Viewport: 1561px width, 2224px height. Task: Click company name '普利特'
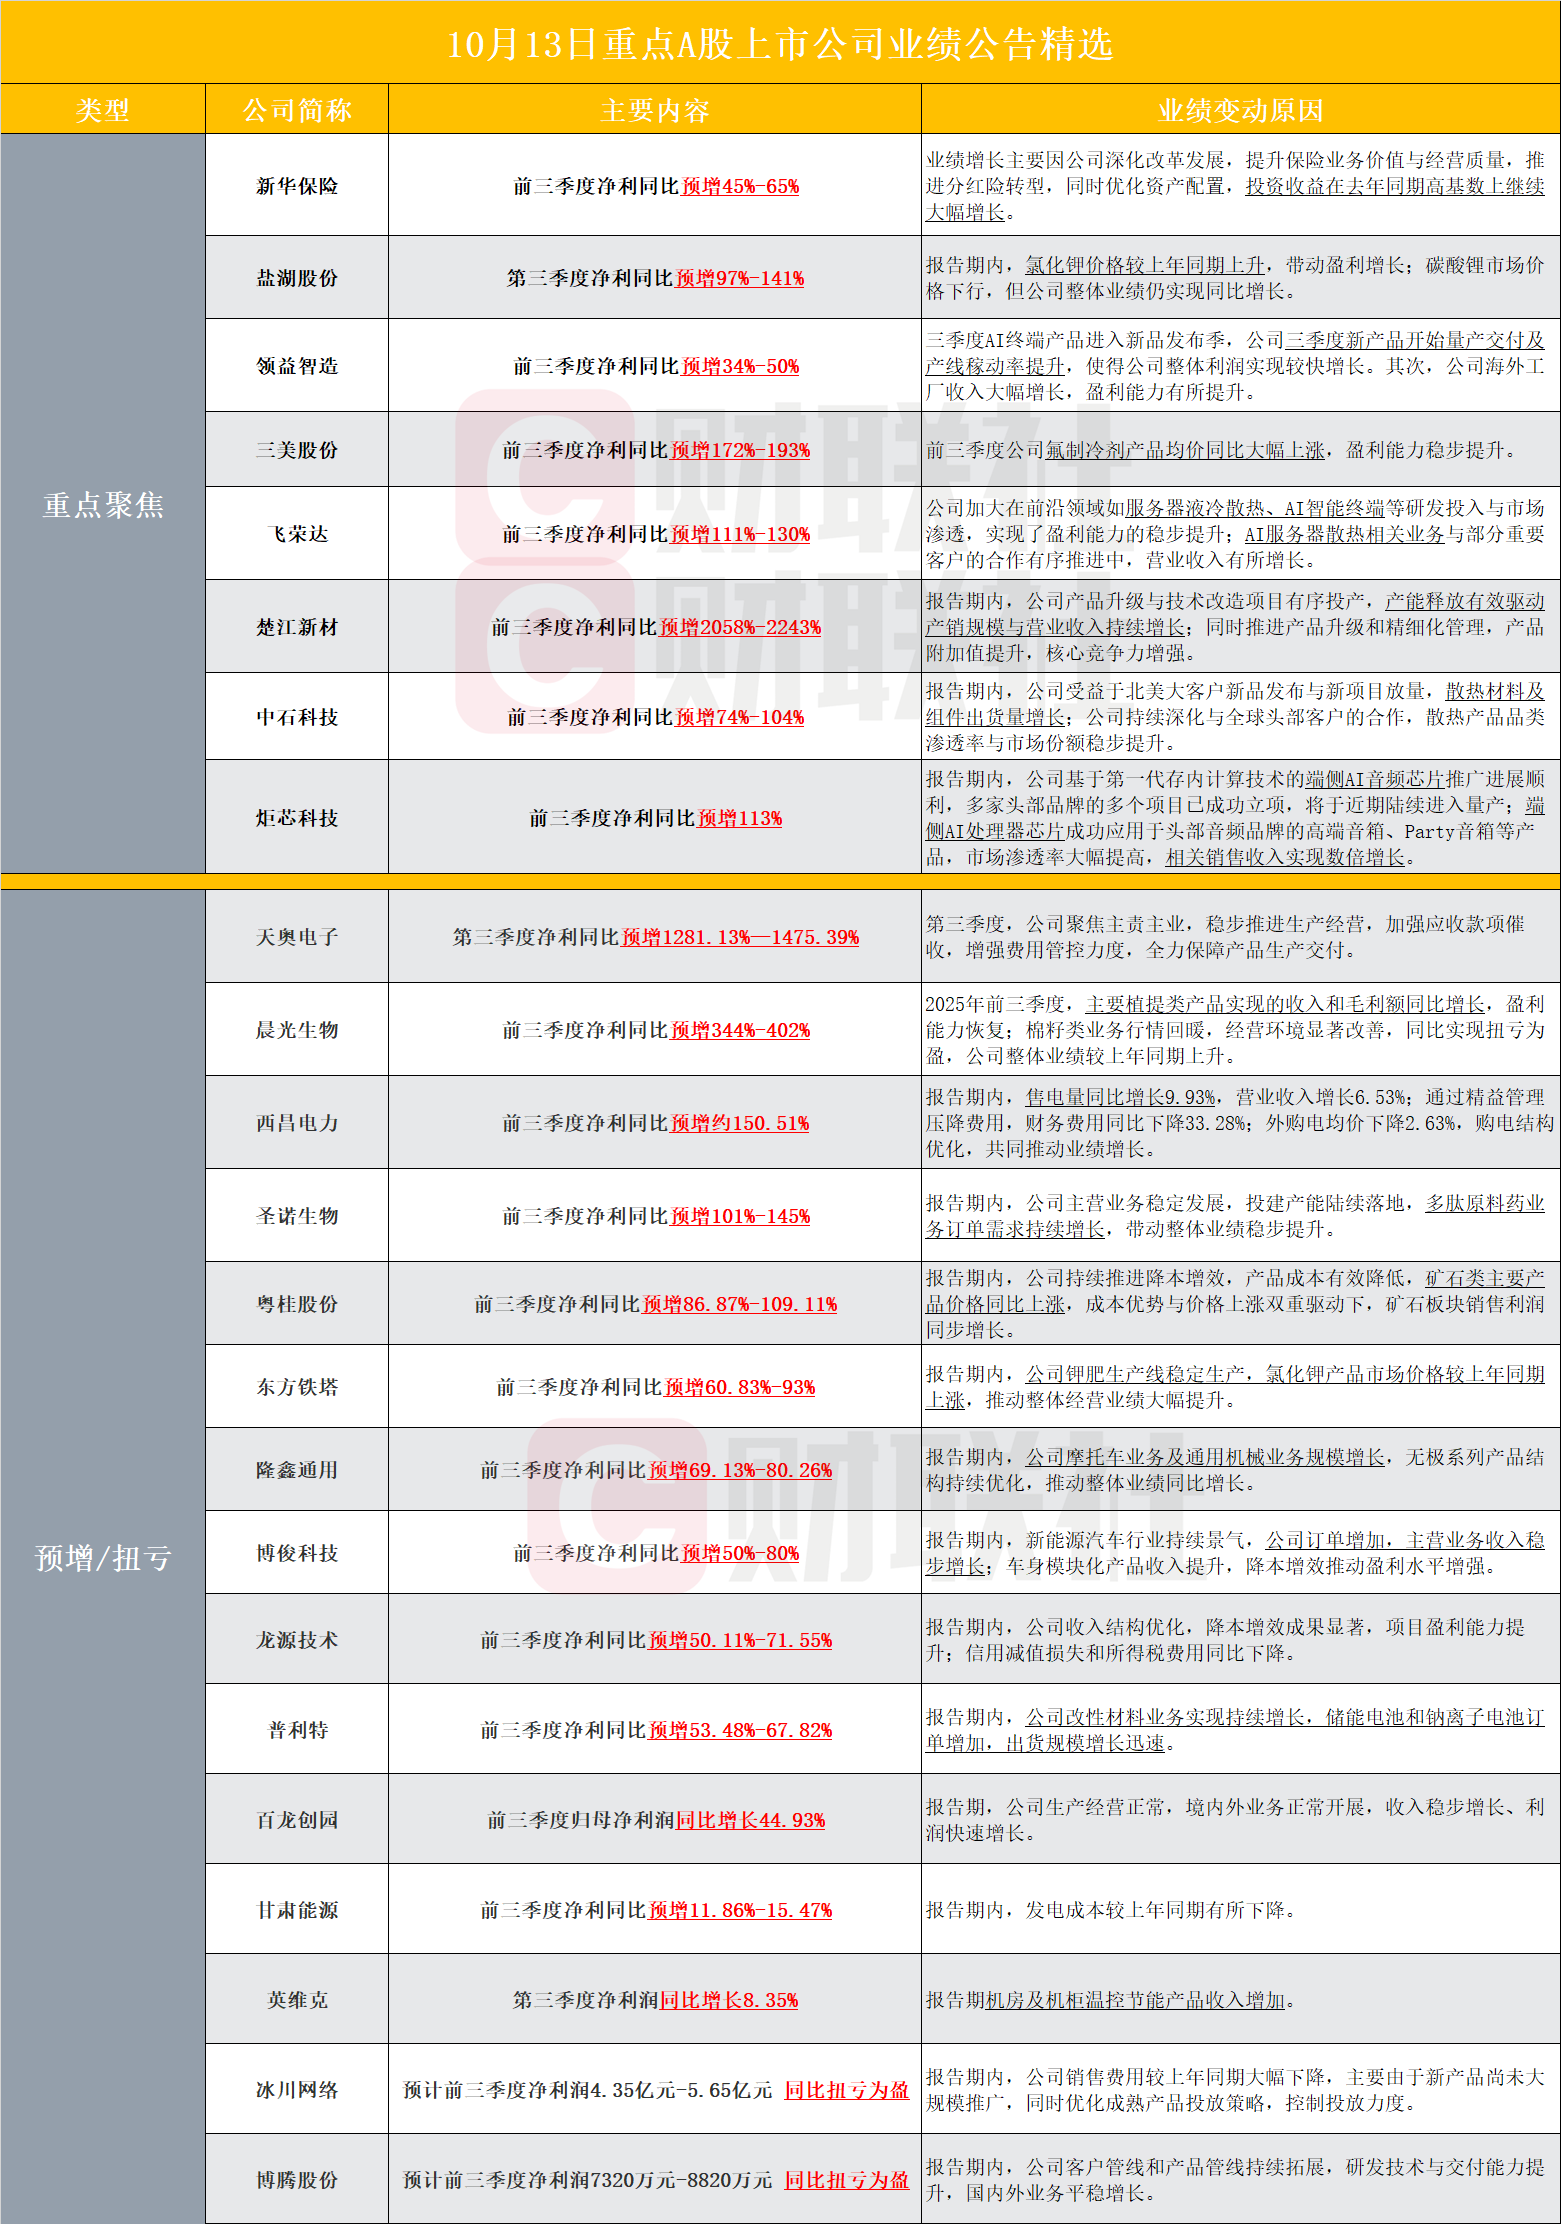pyautogui.click(x=297, y=1730)
